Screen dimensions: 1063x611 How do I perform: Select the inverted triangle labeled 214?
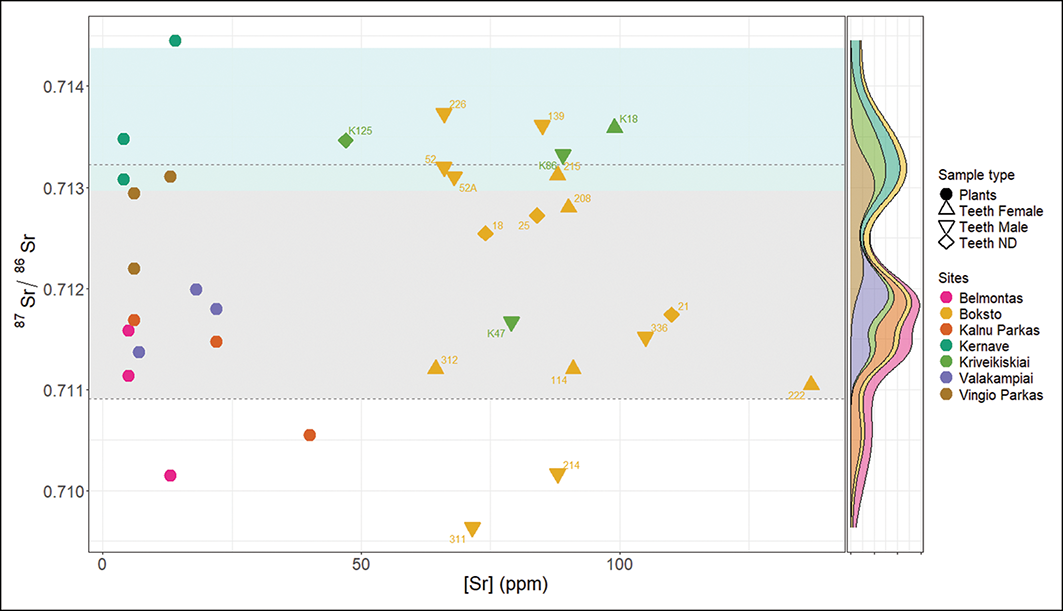(557, 475)
